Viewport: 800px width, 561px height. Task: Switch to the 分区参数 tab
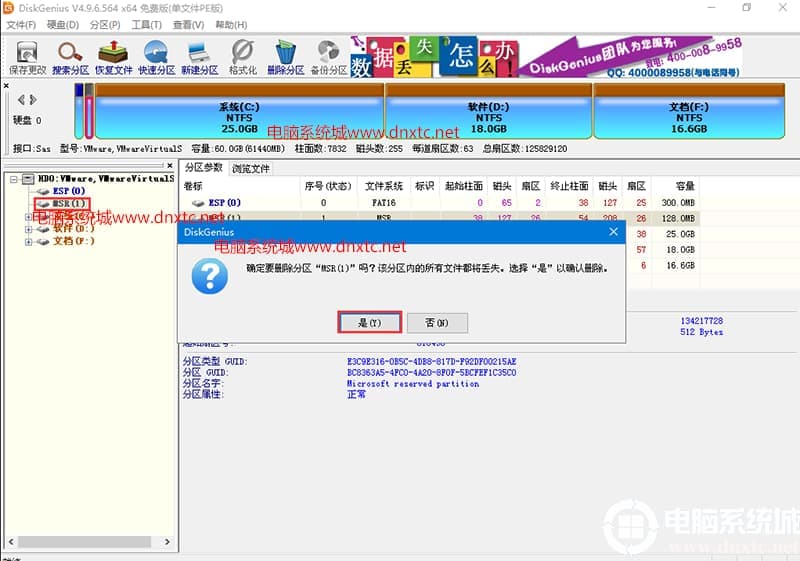click(x=204, y=168)
